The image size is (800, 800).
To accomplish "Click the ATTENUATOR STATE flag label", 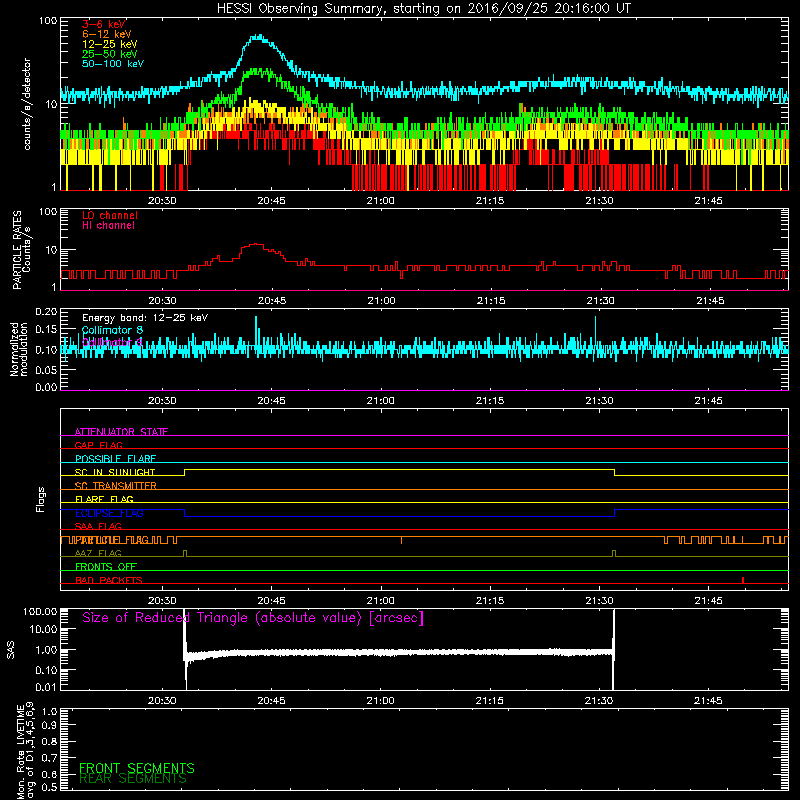I will pyautogui.click(x=121, y=432).
